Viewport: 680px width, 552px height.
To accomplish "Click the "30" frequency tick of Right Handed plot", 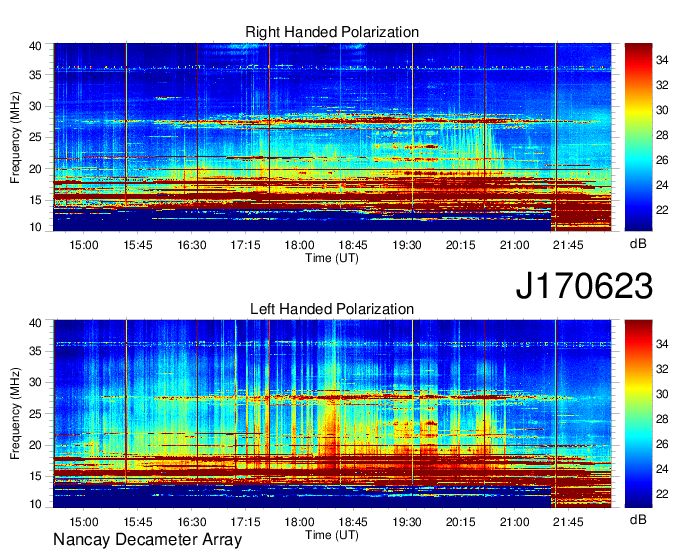I will point(36,106).
